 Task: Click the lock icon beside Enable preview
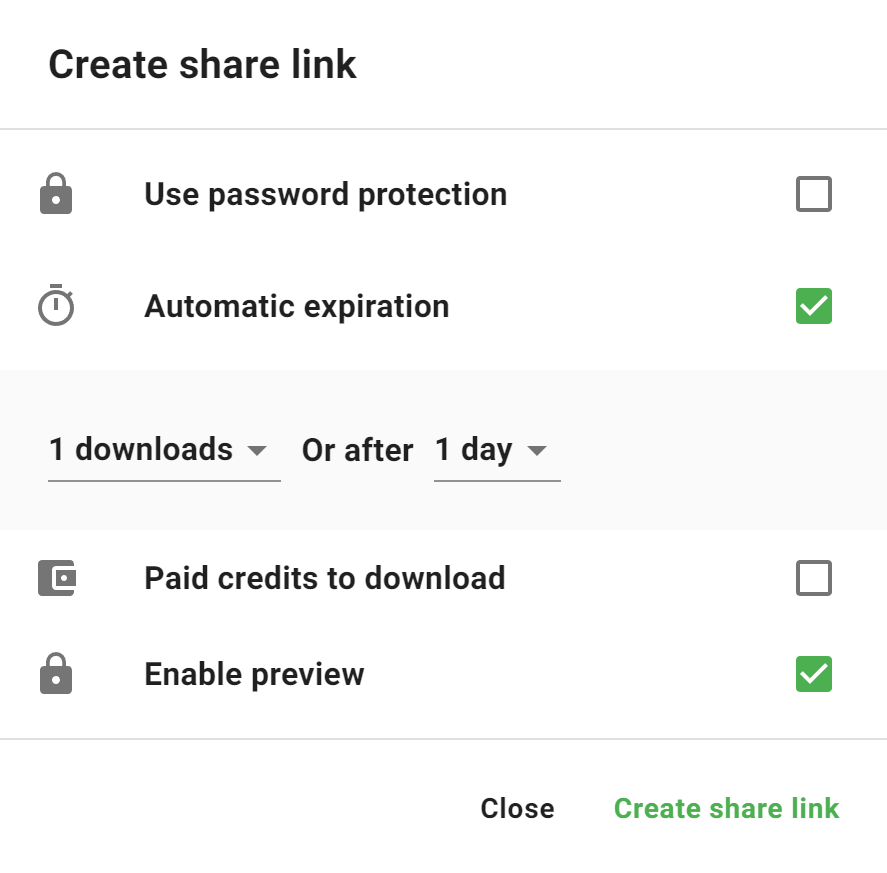(56, 674)
